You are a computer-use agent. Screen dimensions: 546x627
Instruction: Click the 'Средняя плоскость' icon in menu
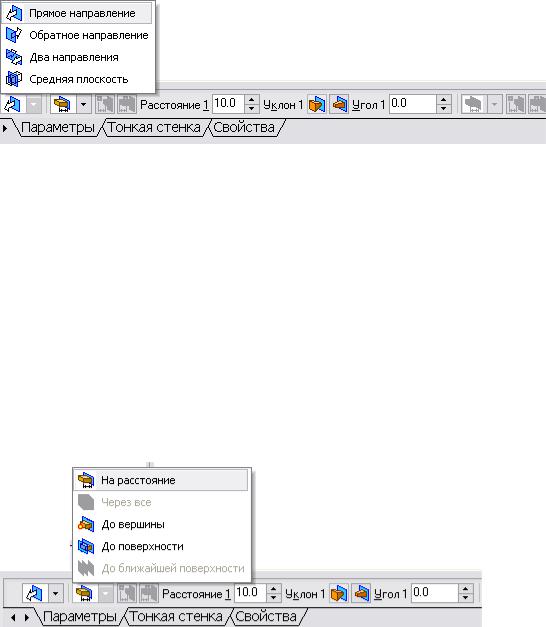pos(14,79)
